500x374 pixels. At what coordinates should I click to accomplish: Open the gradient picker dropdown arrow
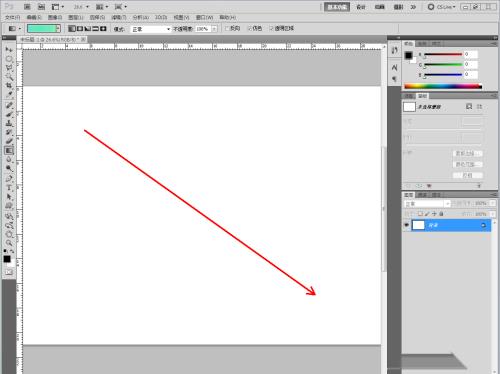click(x=58, y=29)
